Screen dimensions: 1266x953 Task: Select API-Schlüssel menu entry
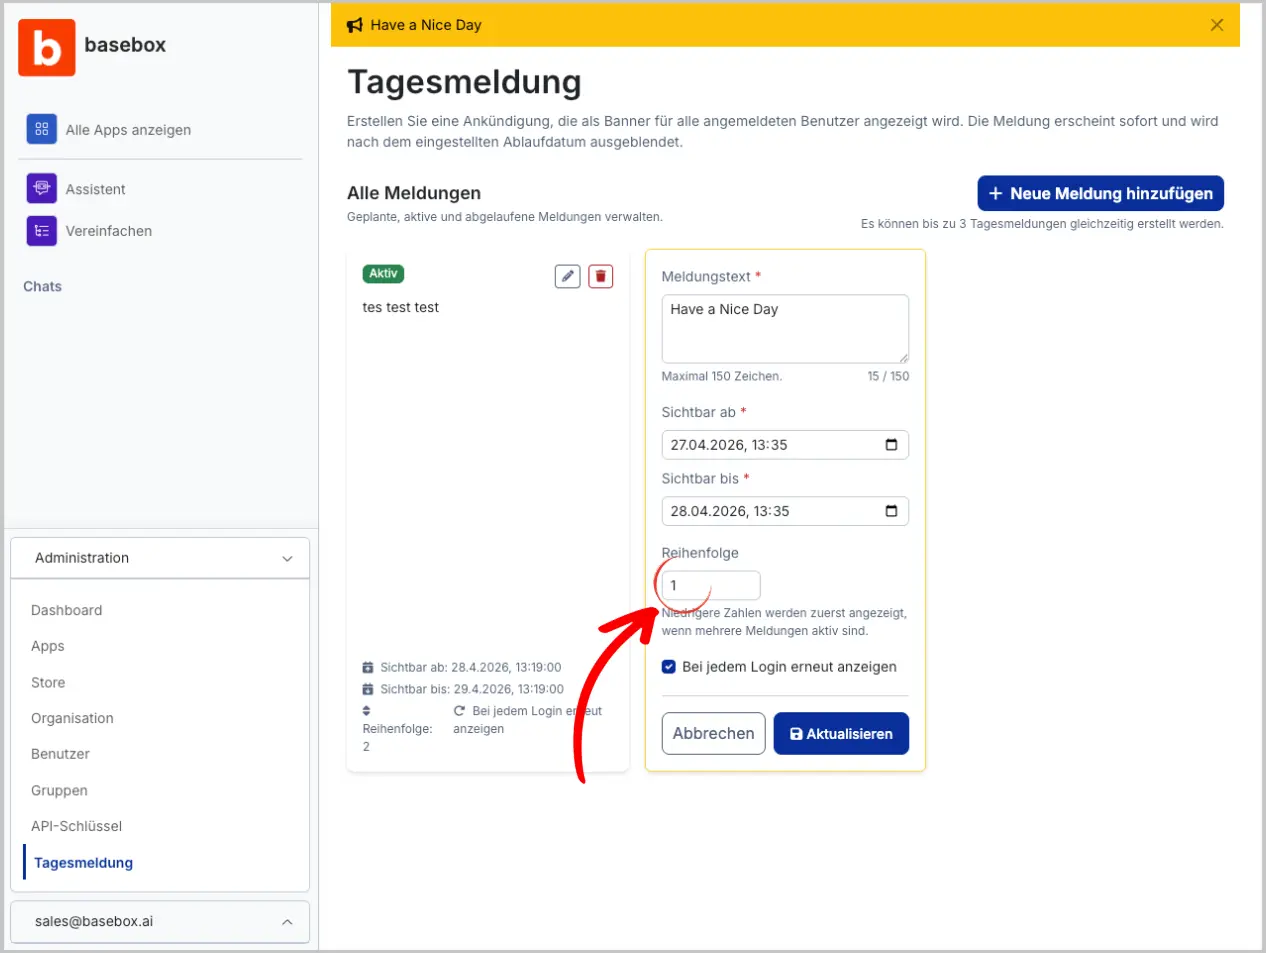tap(76, 826)
